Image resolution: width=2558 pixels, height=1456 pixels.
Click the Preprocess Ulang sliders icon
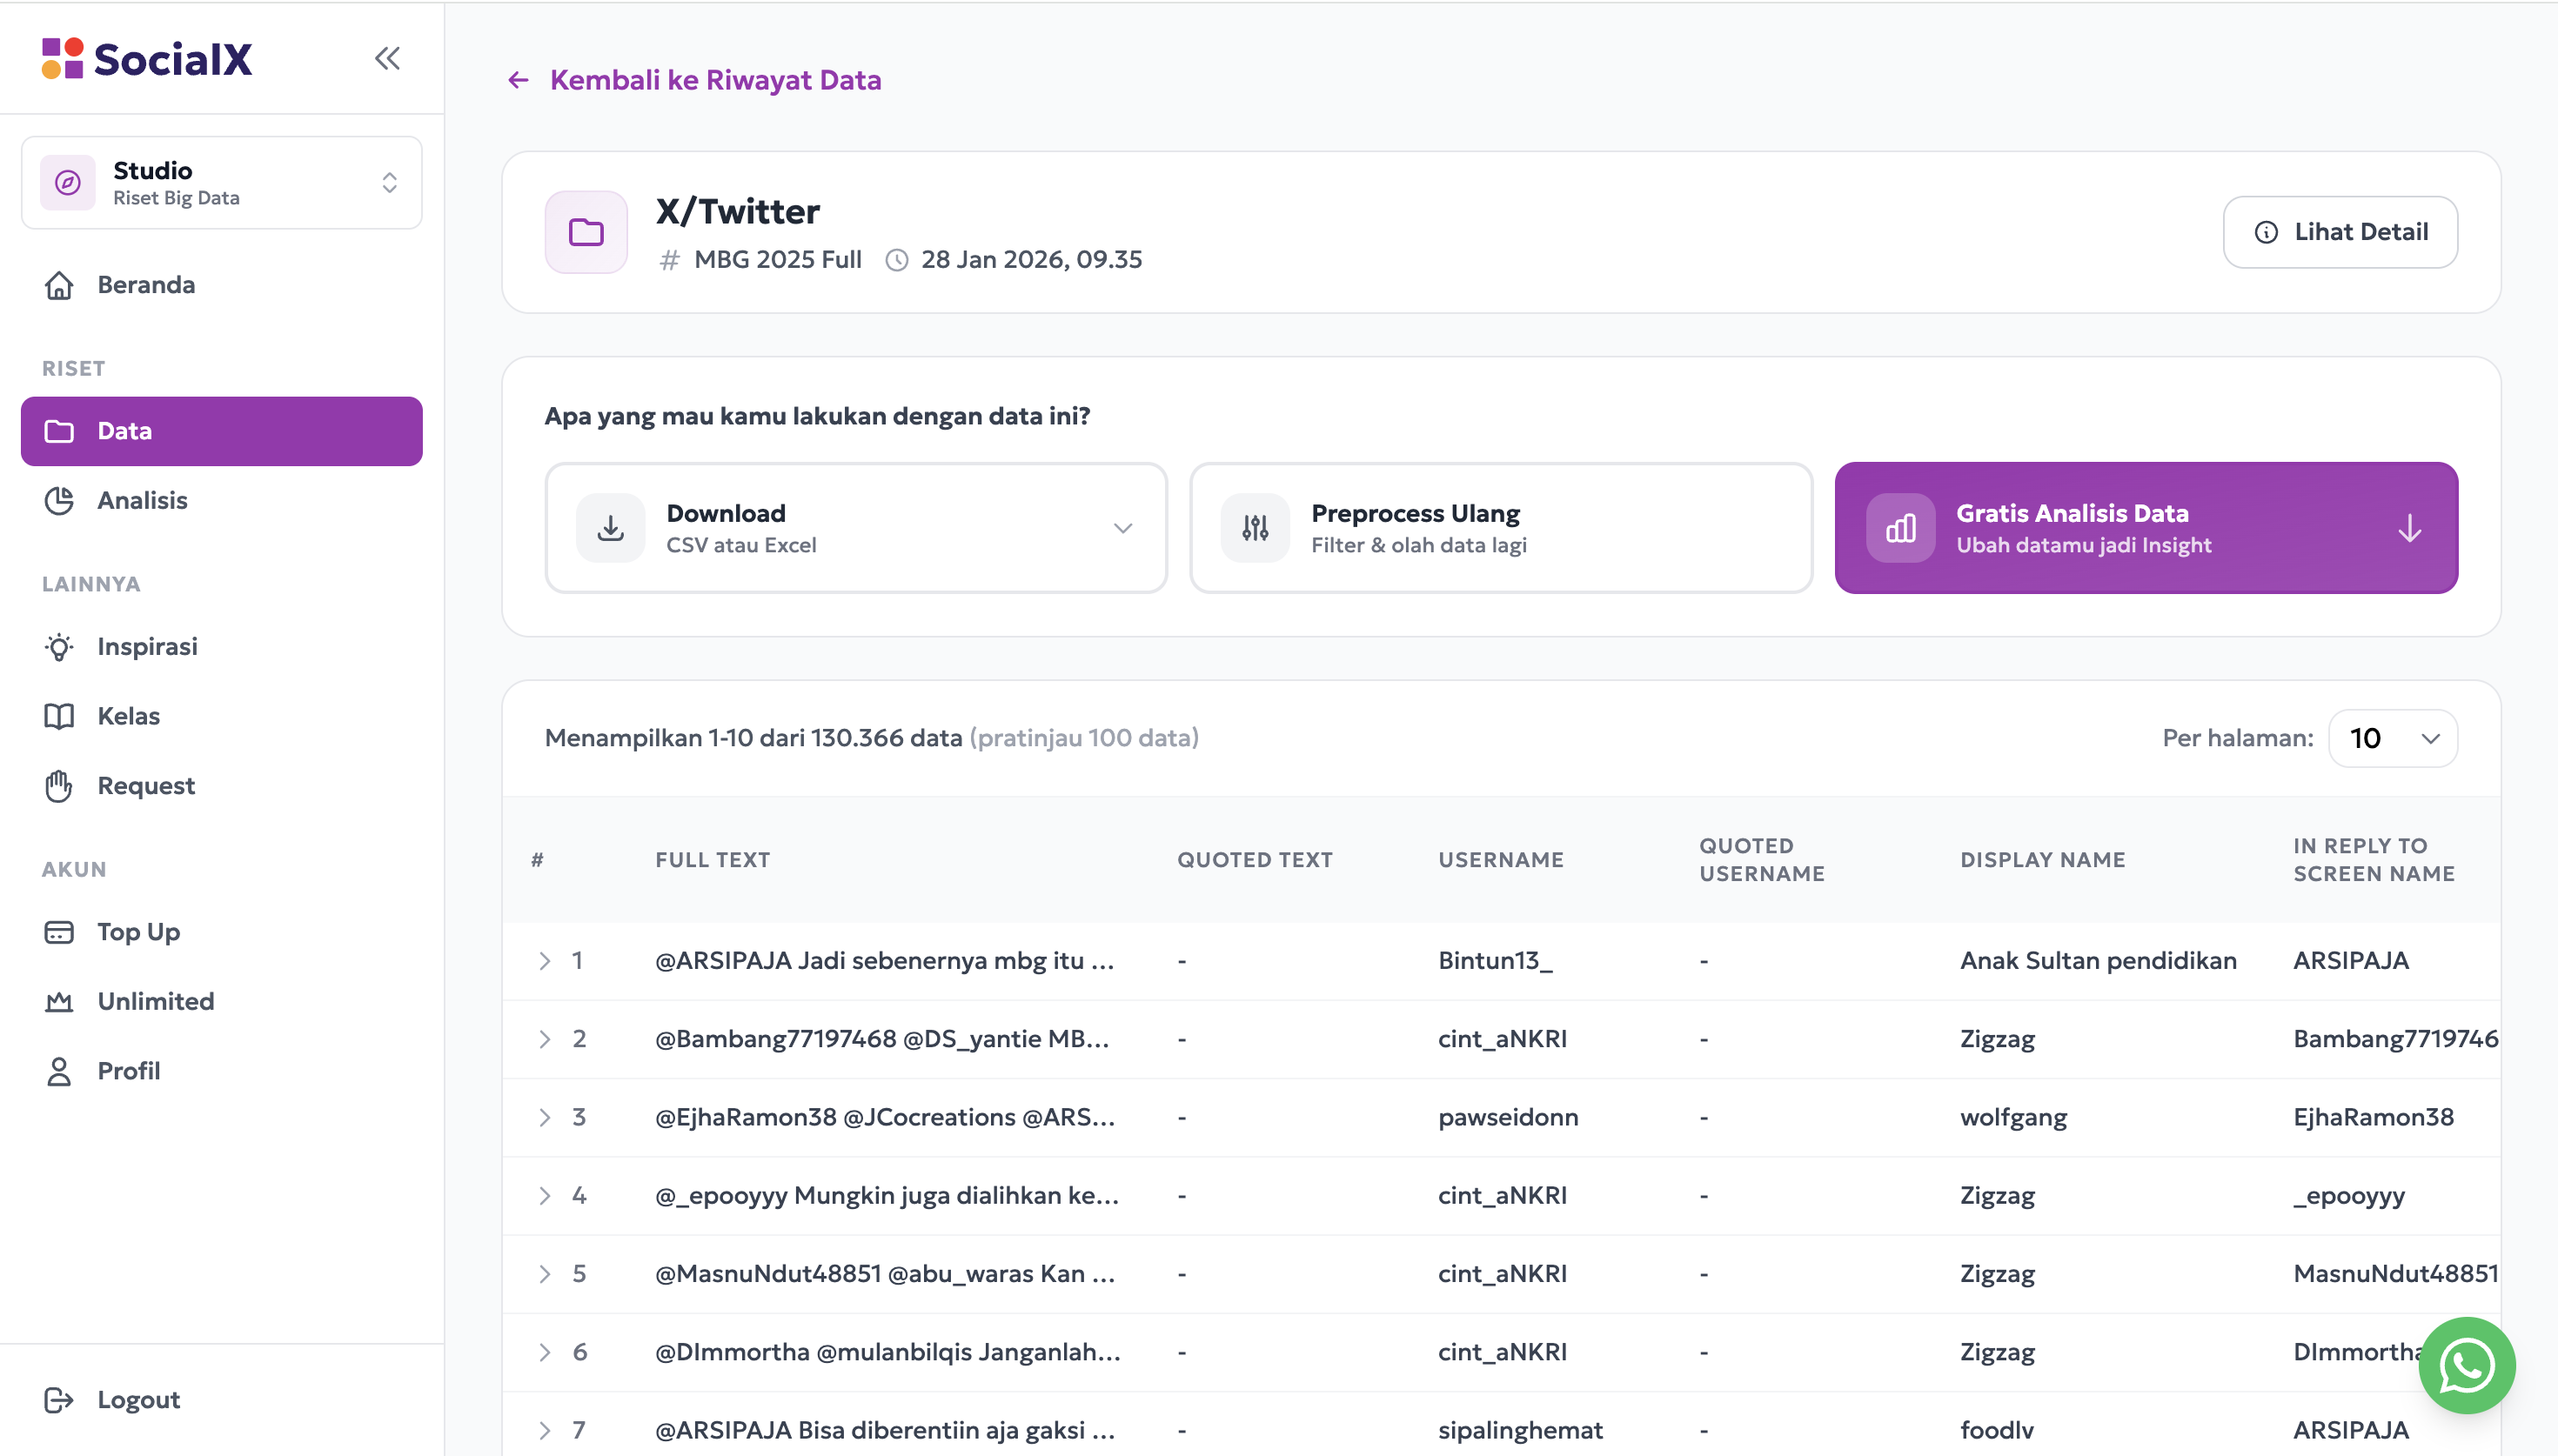(x=1256, y=528)
